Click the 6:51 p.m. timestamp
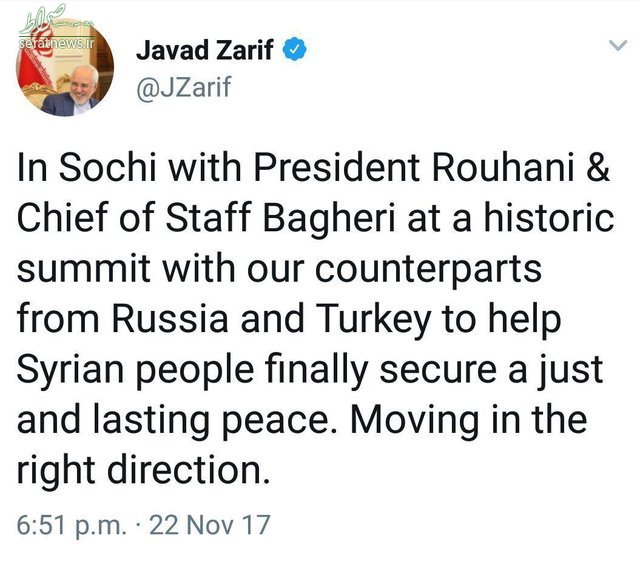Viewport: 640px width, 561px height. [x=71, y=525]
